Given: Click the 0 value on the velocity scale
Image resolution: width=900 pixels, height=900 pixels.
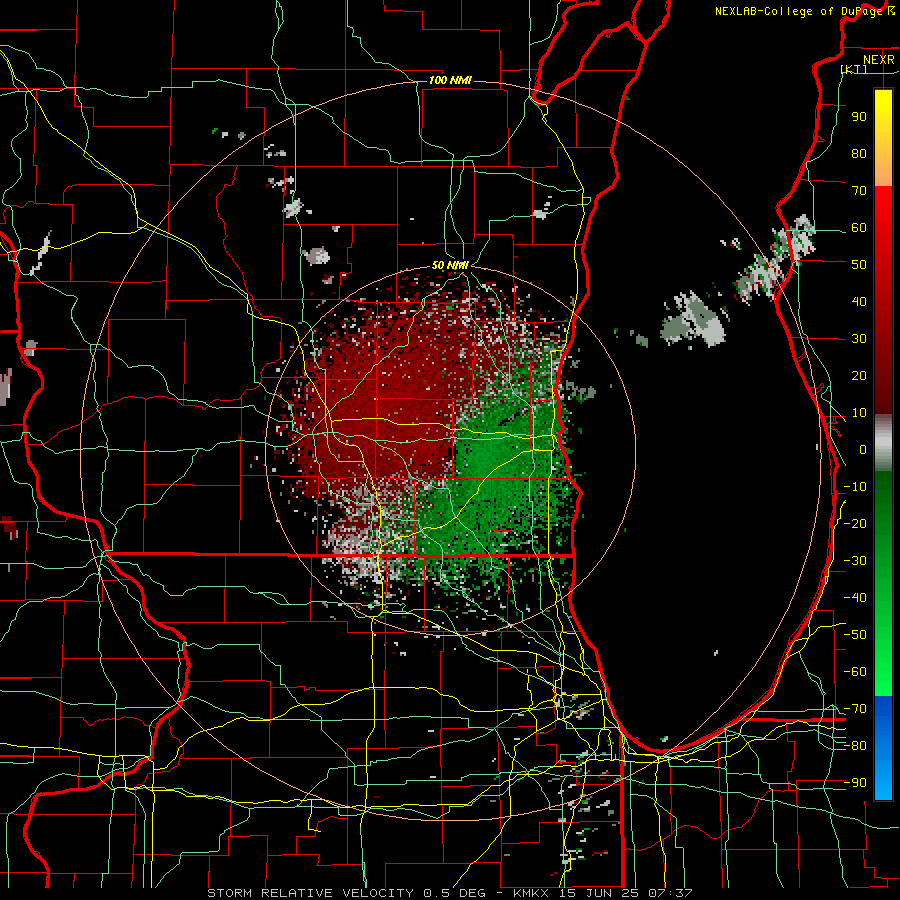Looking at the screenshot, I should coord(863,449).
